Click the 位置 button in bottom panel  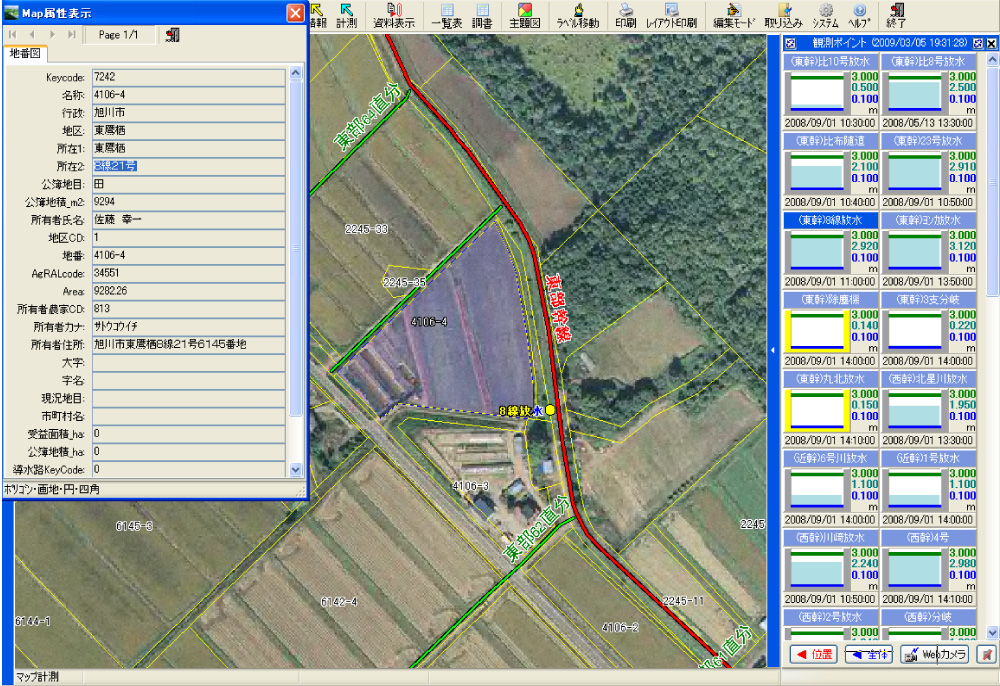pyautogui.click(x=813, y=654)
